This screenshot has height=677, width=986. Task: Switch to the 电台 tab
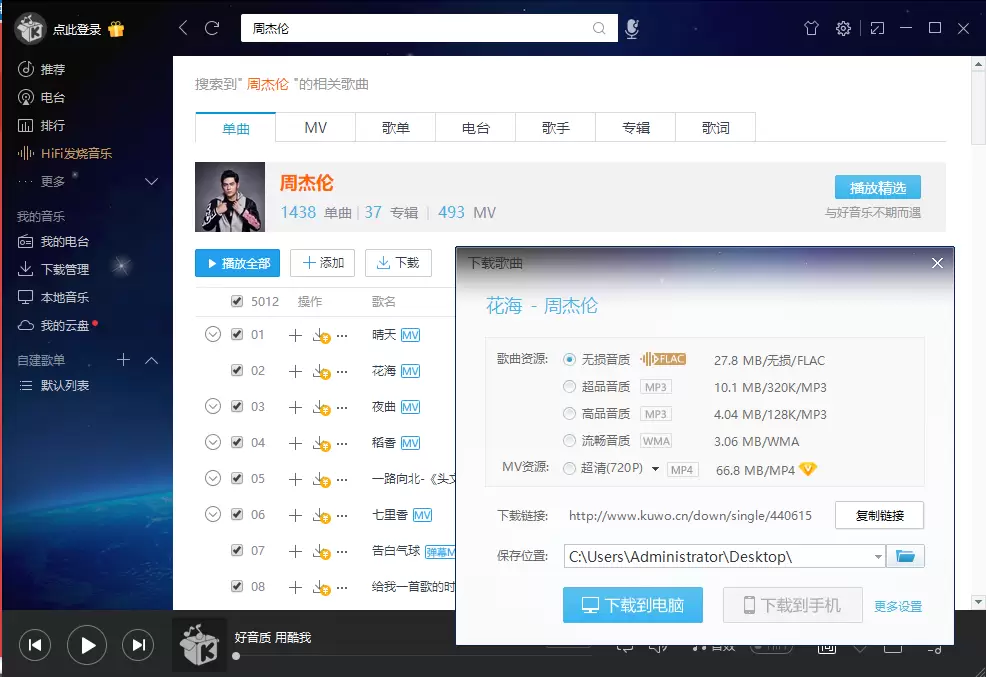[x=475, y=128]
